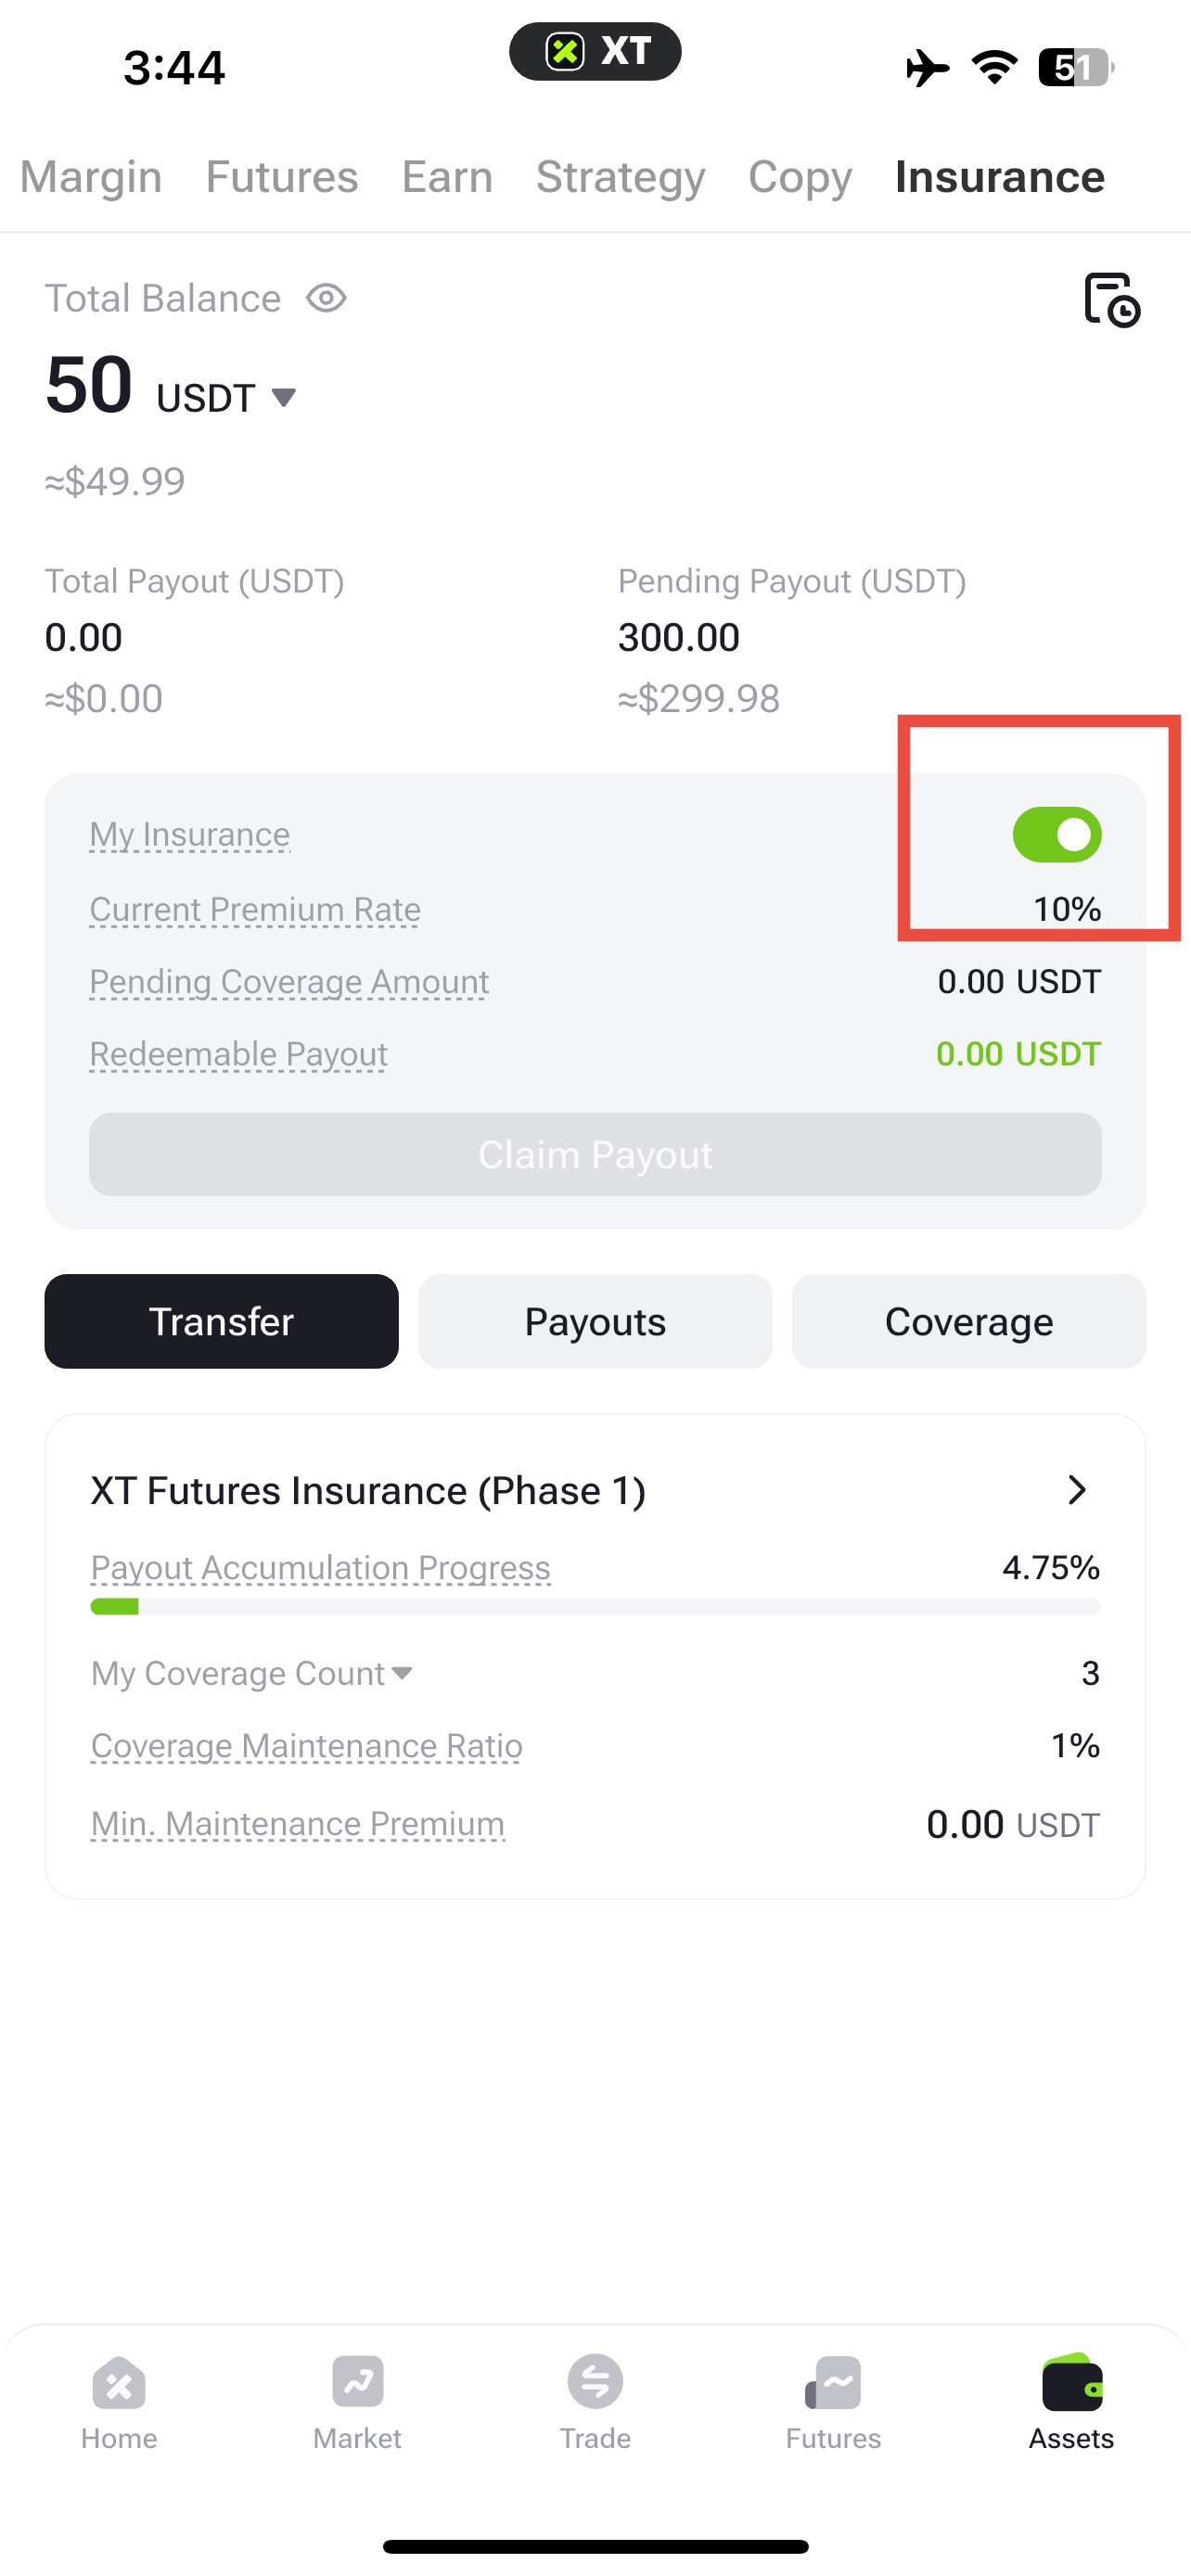This screenshot has width=1191, height=2576.
Task: Tap the Current Premium Rate label
Action: tap(255, 909)
